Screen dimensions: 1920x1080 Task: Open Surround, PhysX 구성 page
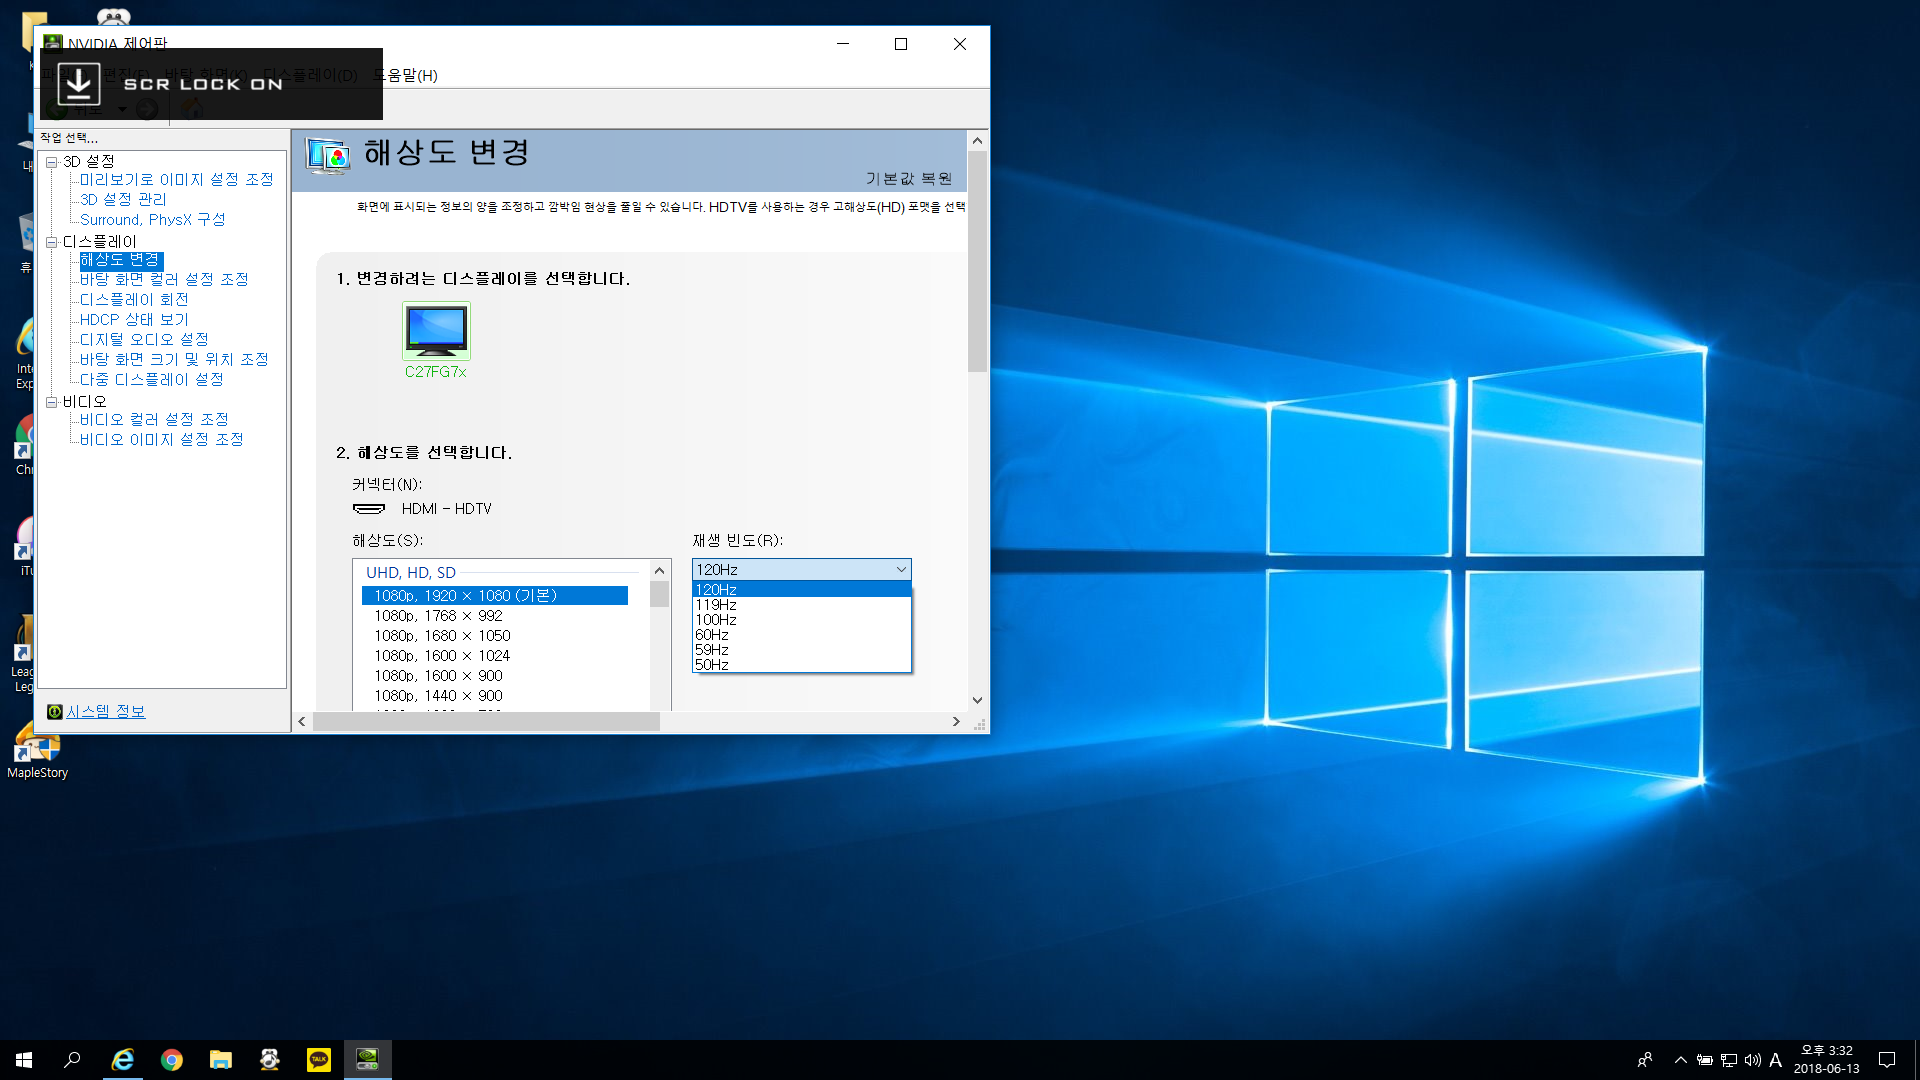pos(152,220)
